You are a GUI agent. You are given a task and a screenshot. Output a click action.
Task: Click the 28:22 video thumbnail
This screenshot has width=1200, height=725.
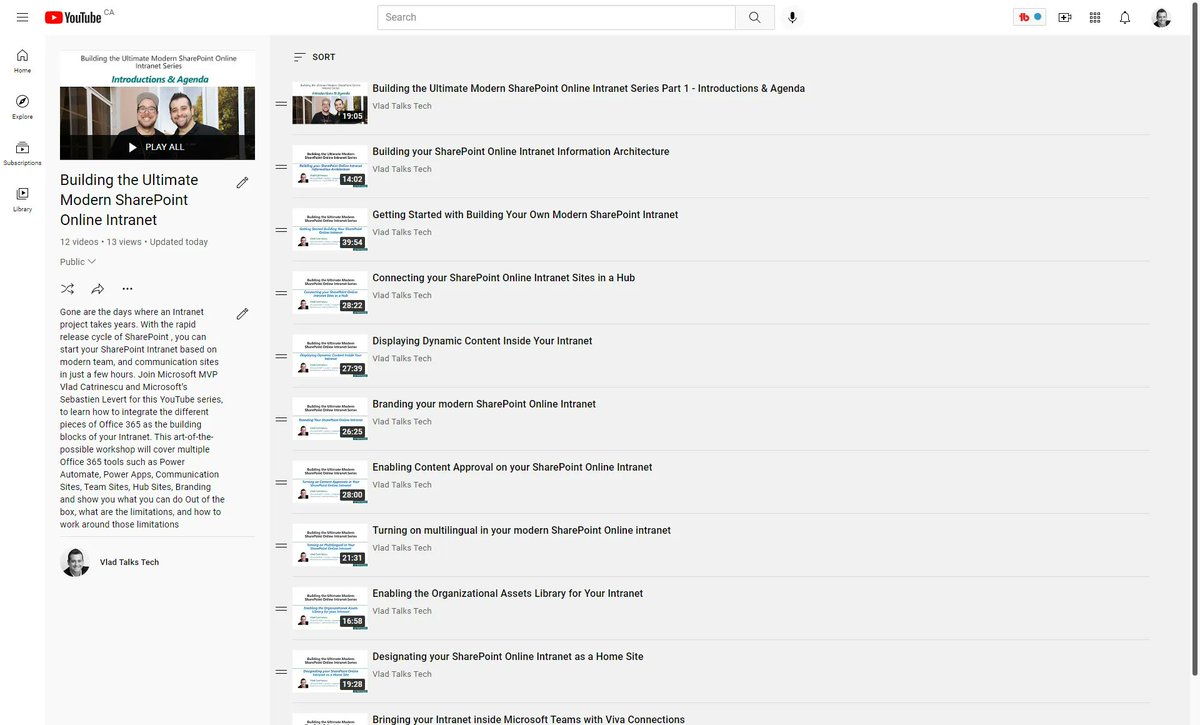tap(330, 292)
